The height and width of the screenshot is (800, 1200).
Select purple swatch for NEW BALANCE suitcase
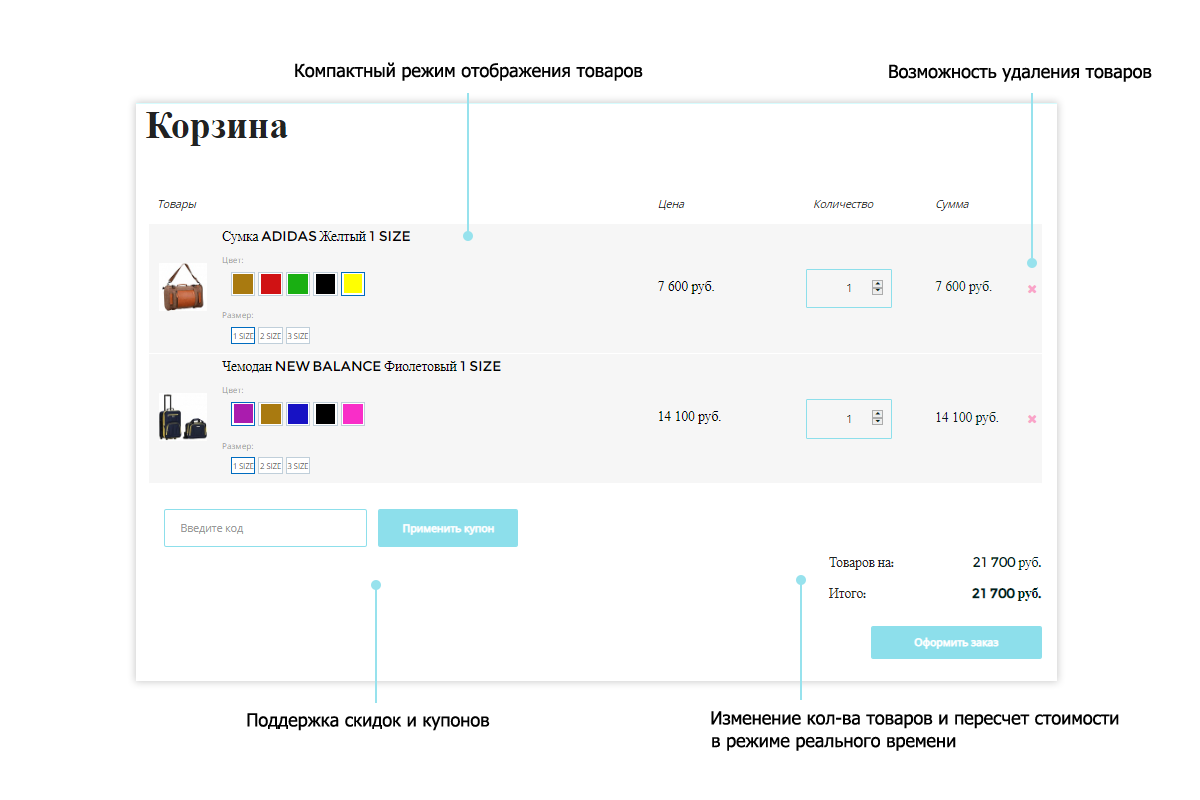243,414
